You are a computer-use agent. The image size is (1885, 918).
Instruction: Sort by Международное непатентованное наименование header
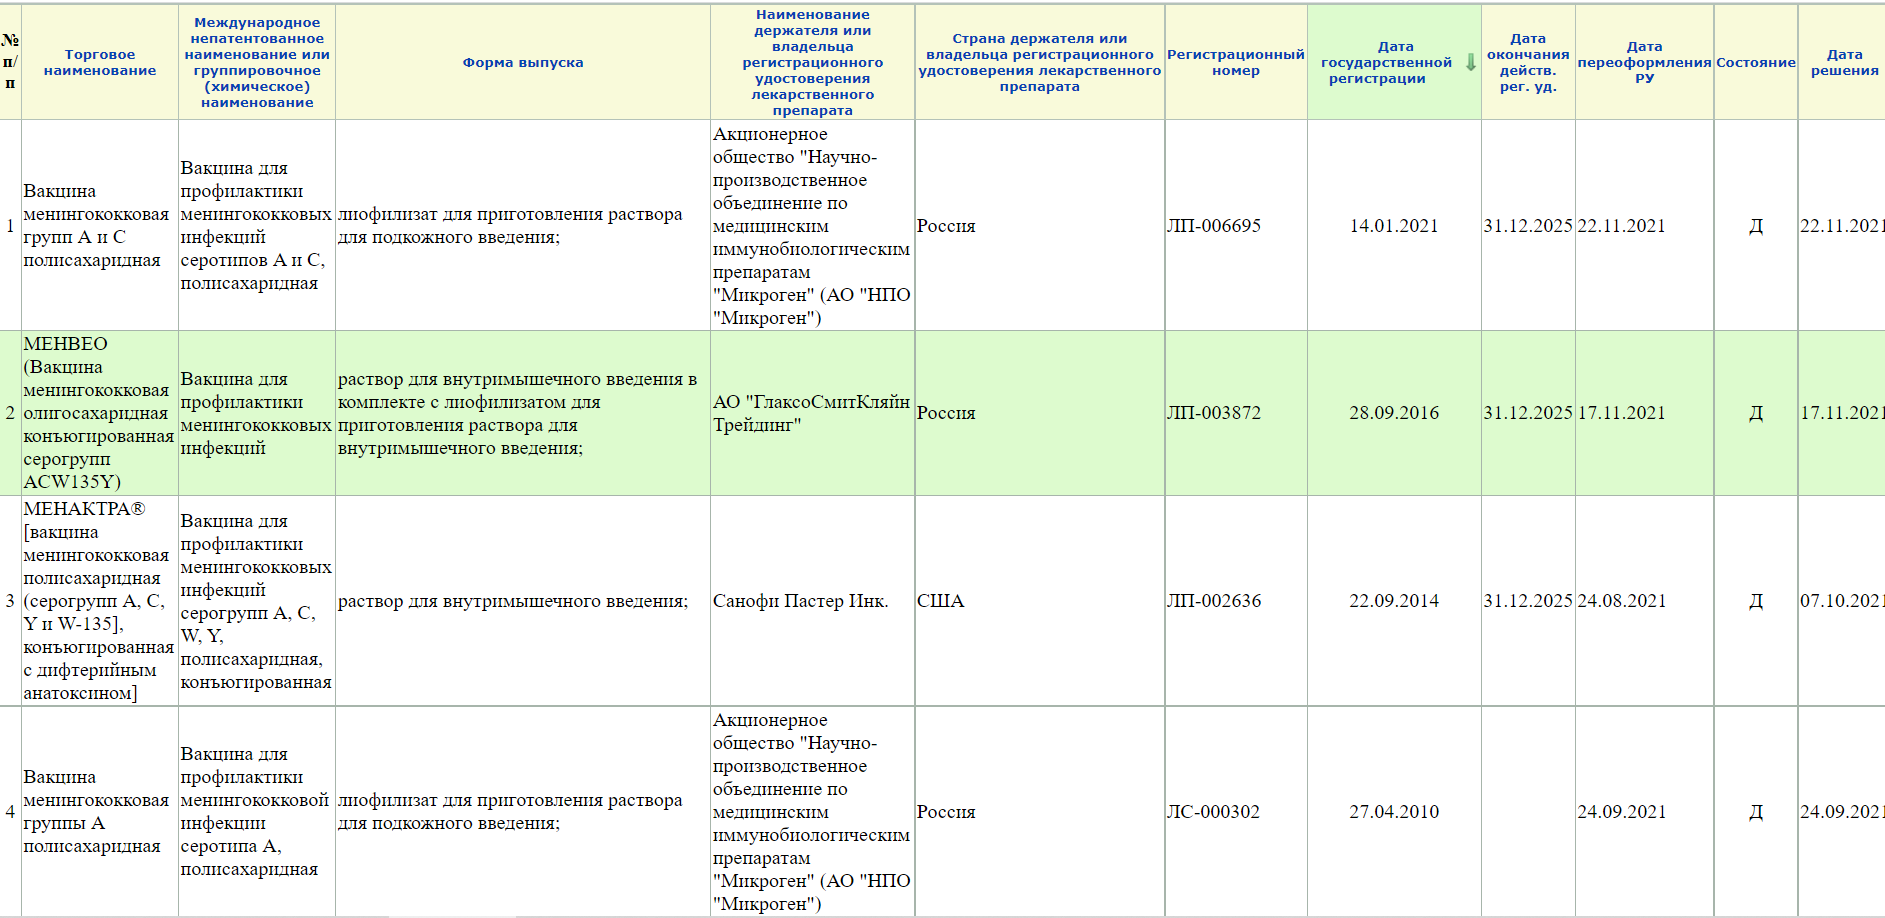click(257, 63)
